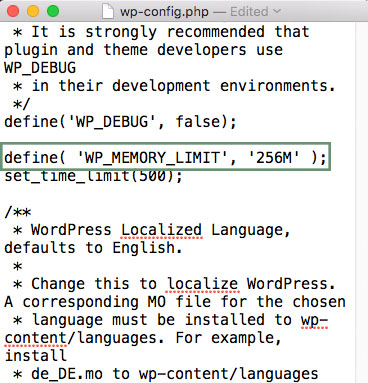This screenshot has height=383, width=368.
Task: Click the */ comment closing line
Action: click(x=21, y=104)
